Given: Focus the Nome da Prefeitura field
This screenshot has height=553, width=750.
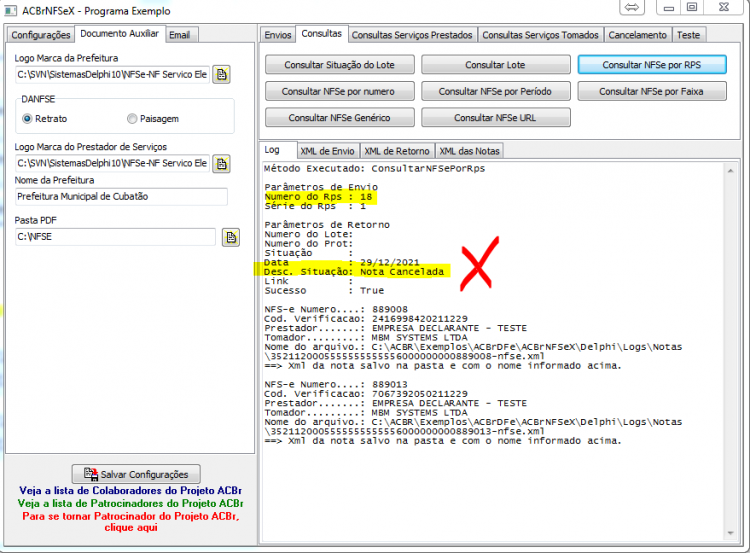Looking at the screenshot, I should coord(121,197).
